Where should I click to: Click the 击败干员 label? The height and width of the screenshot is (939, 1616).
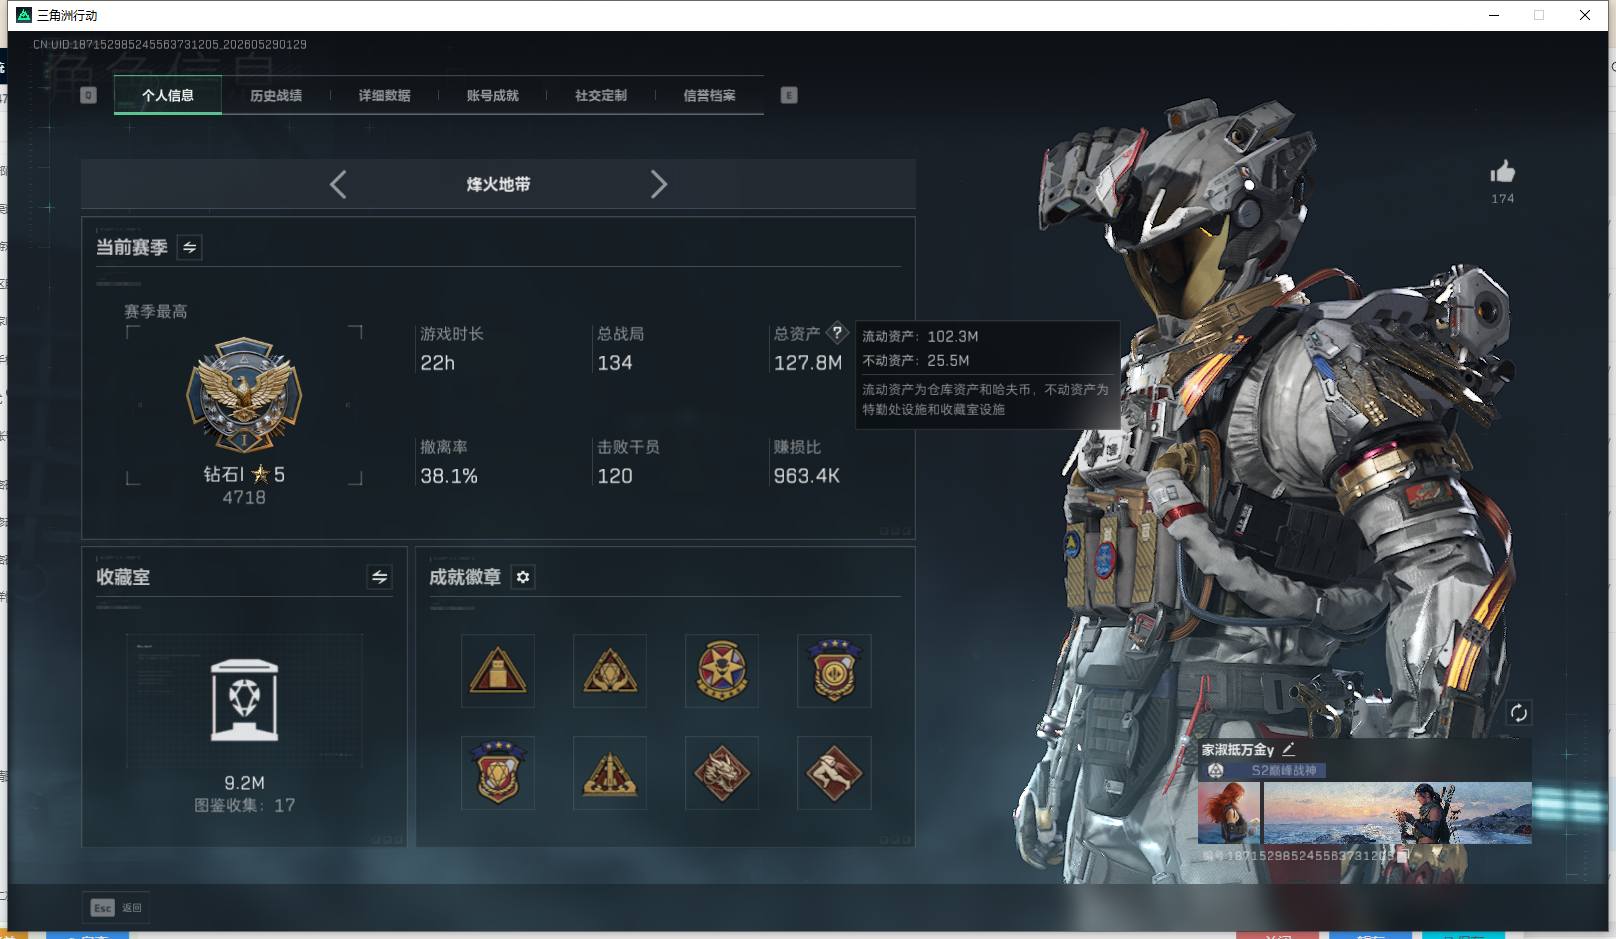point(628,447)
